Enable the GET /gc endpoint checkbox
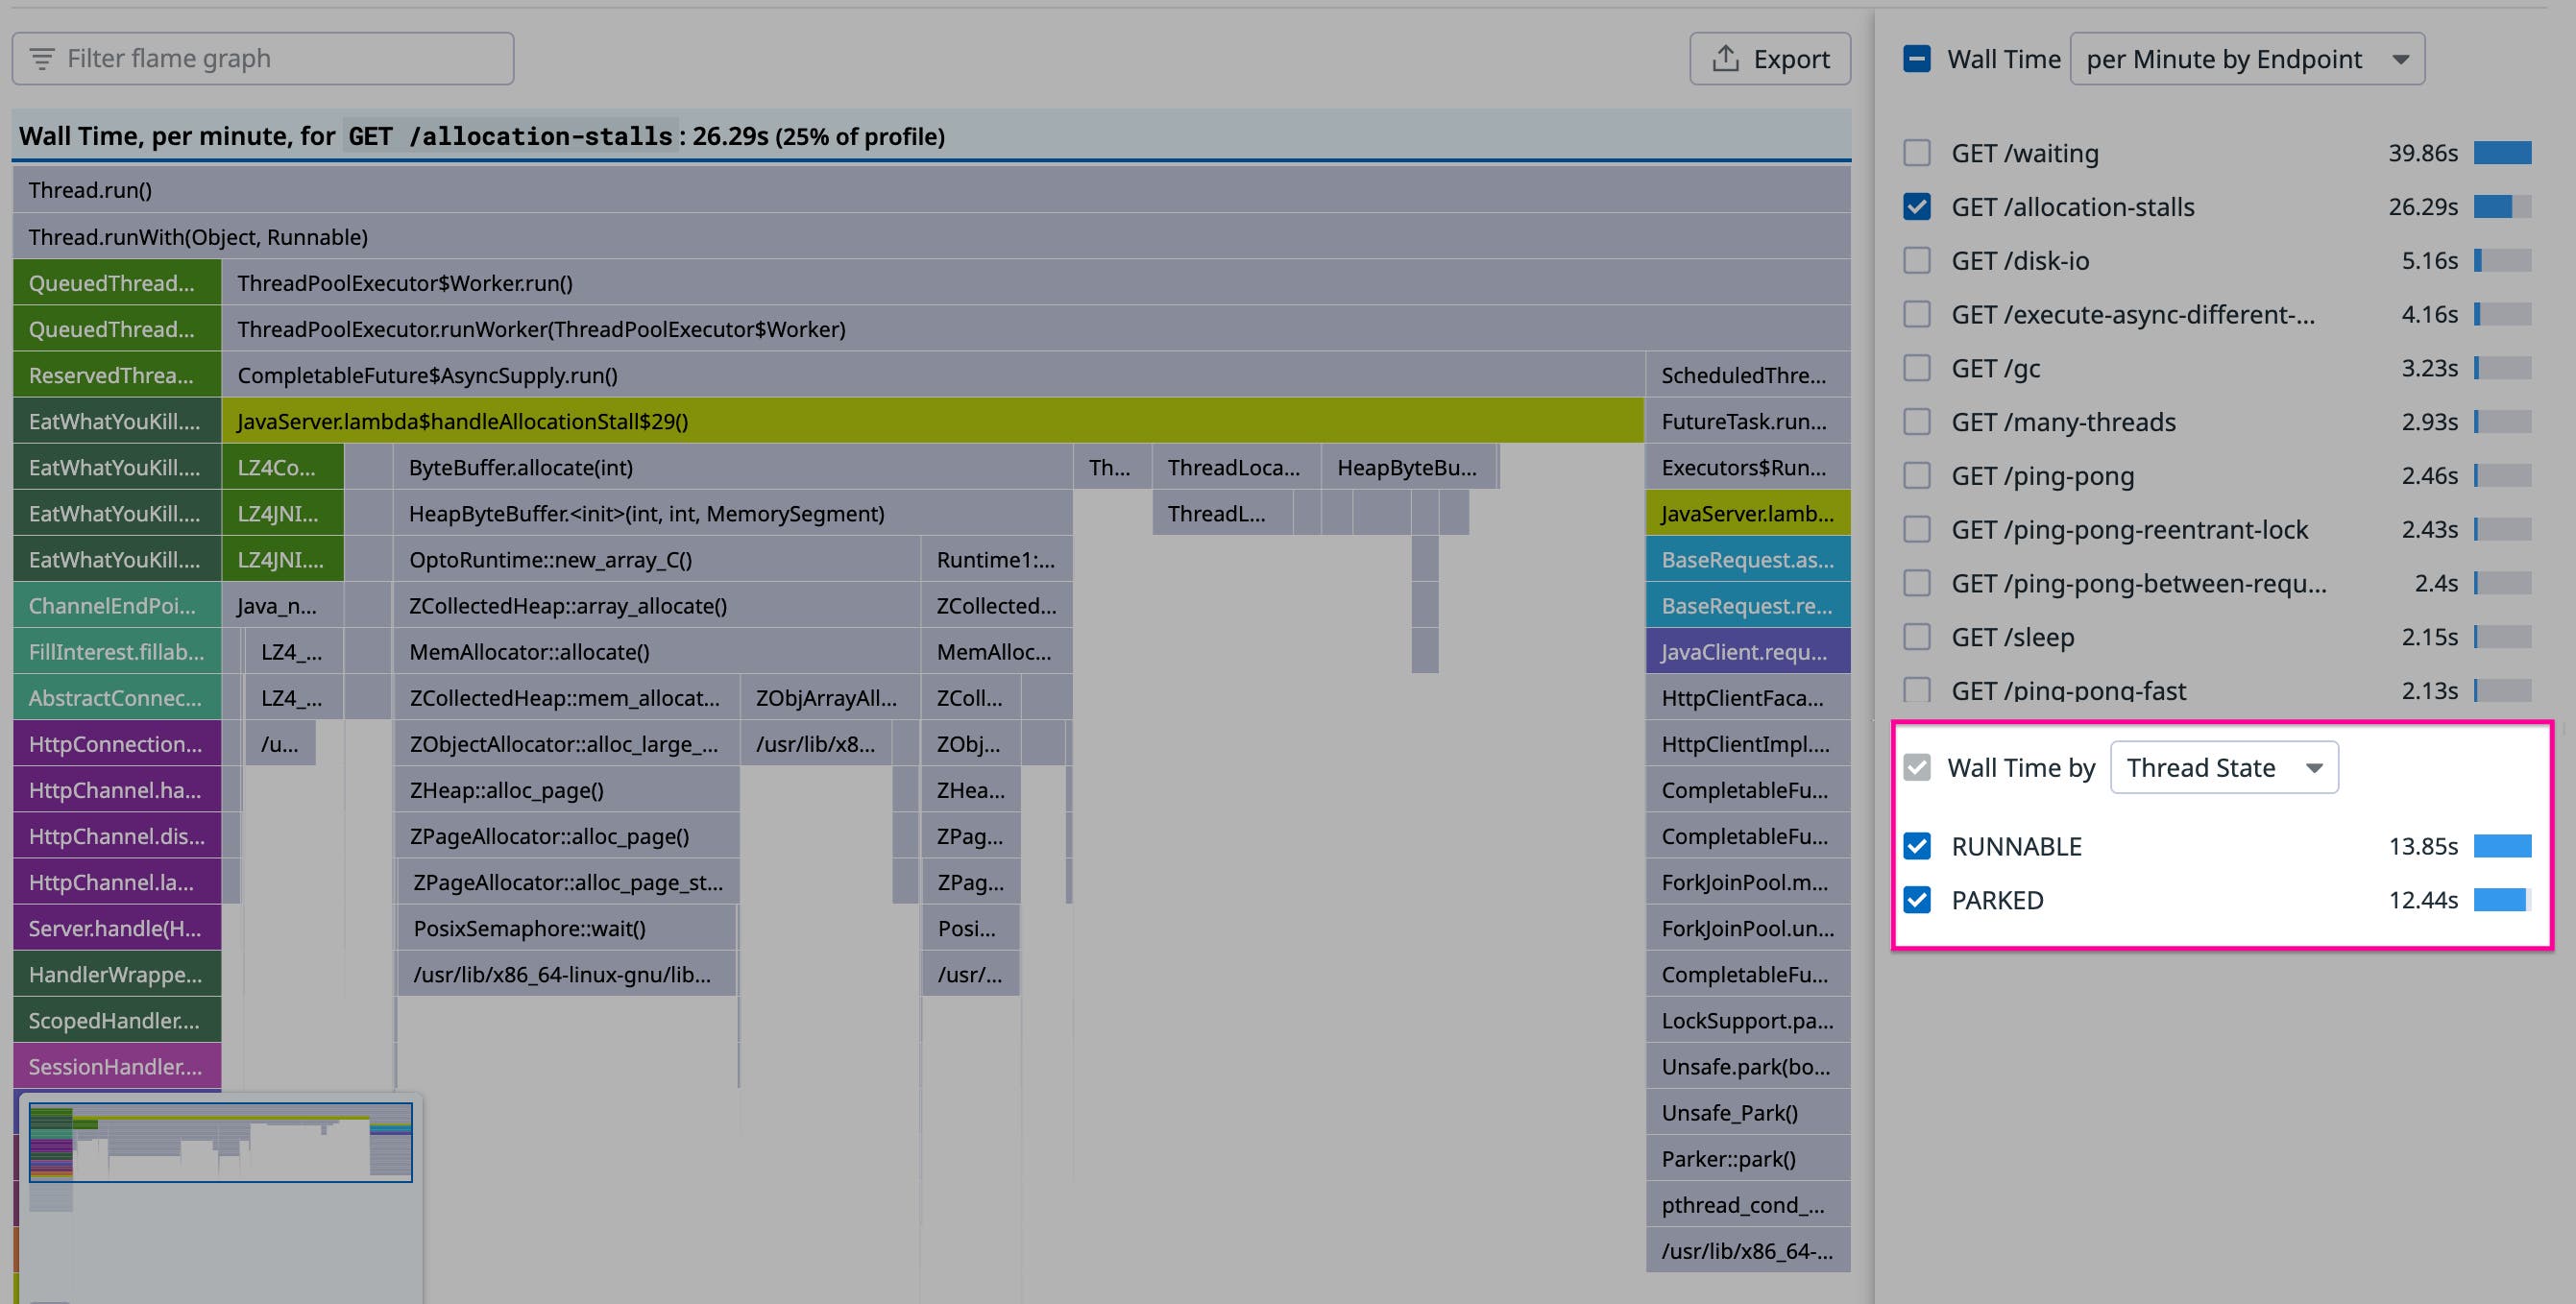2576x1304 pixels. click(x=1916, y=368)
